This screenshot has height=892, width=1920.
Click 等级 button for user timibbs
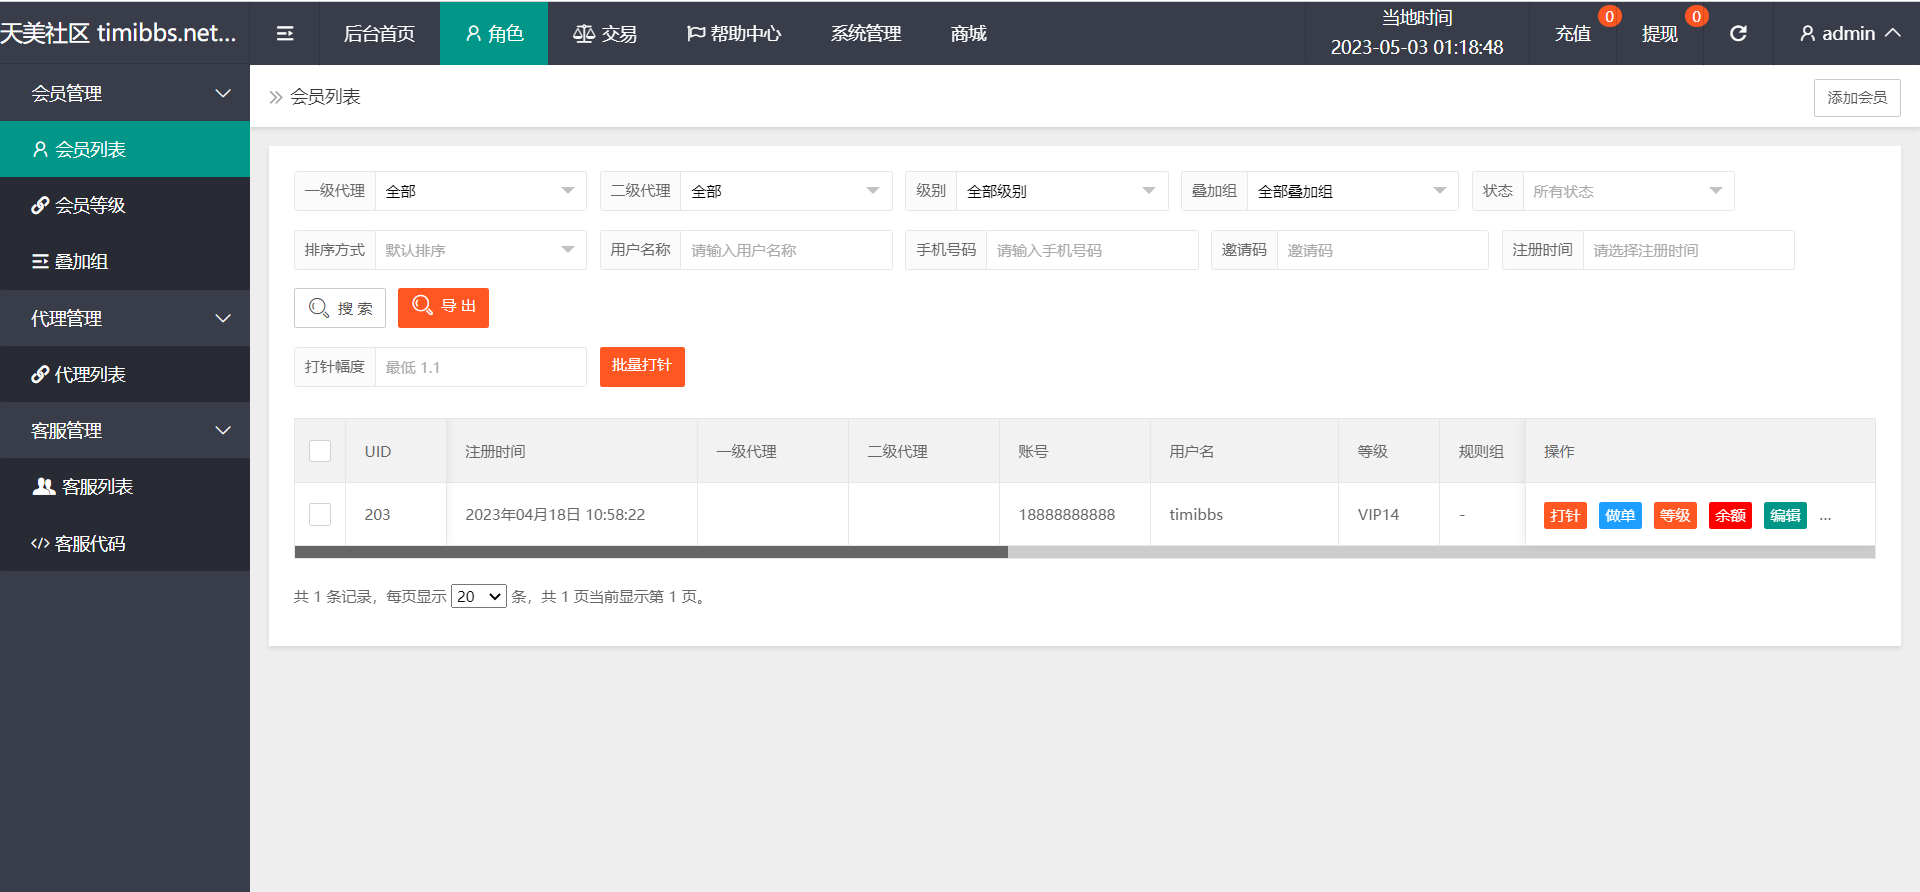coord(1675,516)
